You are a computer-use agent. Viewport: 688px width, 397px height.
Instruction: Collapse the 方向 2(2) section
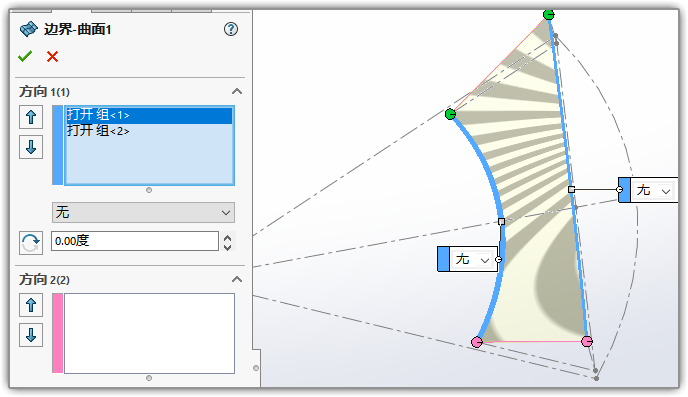(237, 279)
